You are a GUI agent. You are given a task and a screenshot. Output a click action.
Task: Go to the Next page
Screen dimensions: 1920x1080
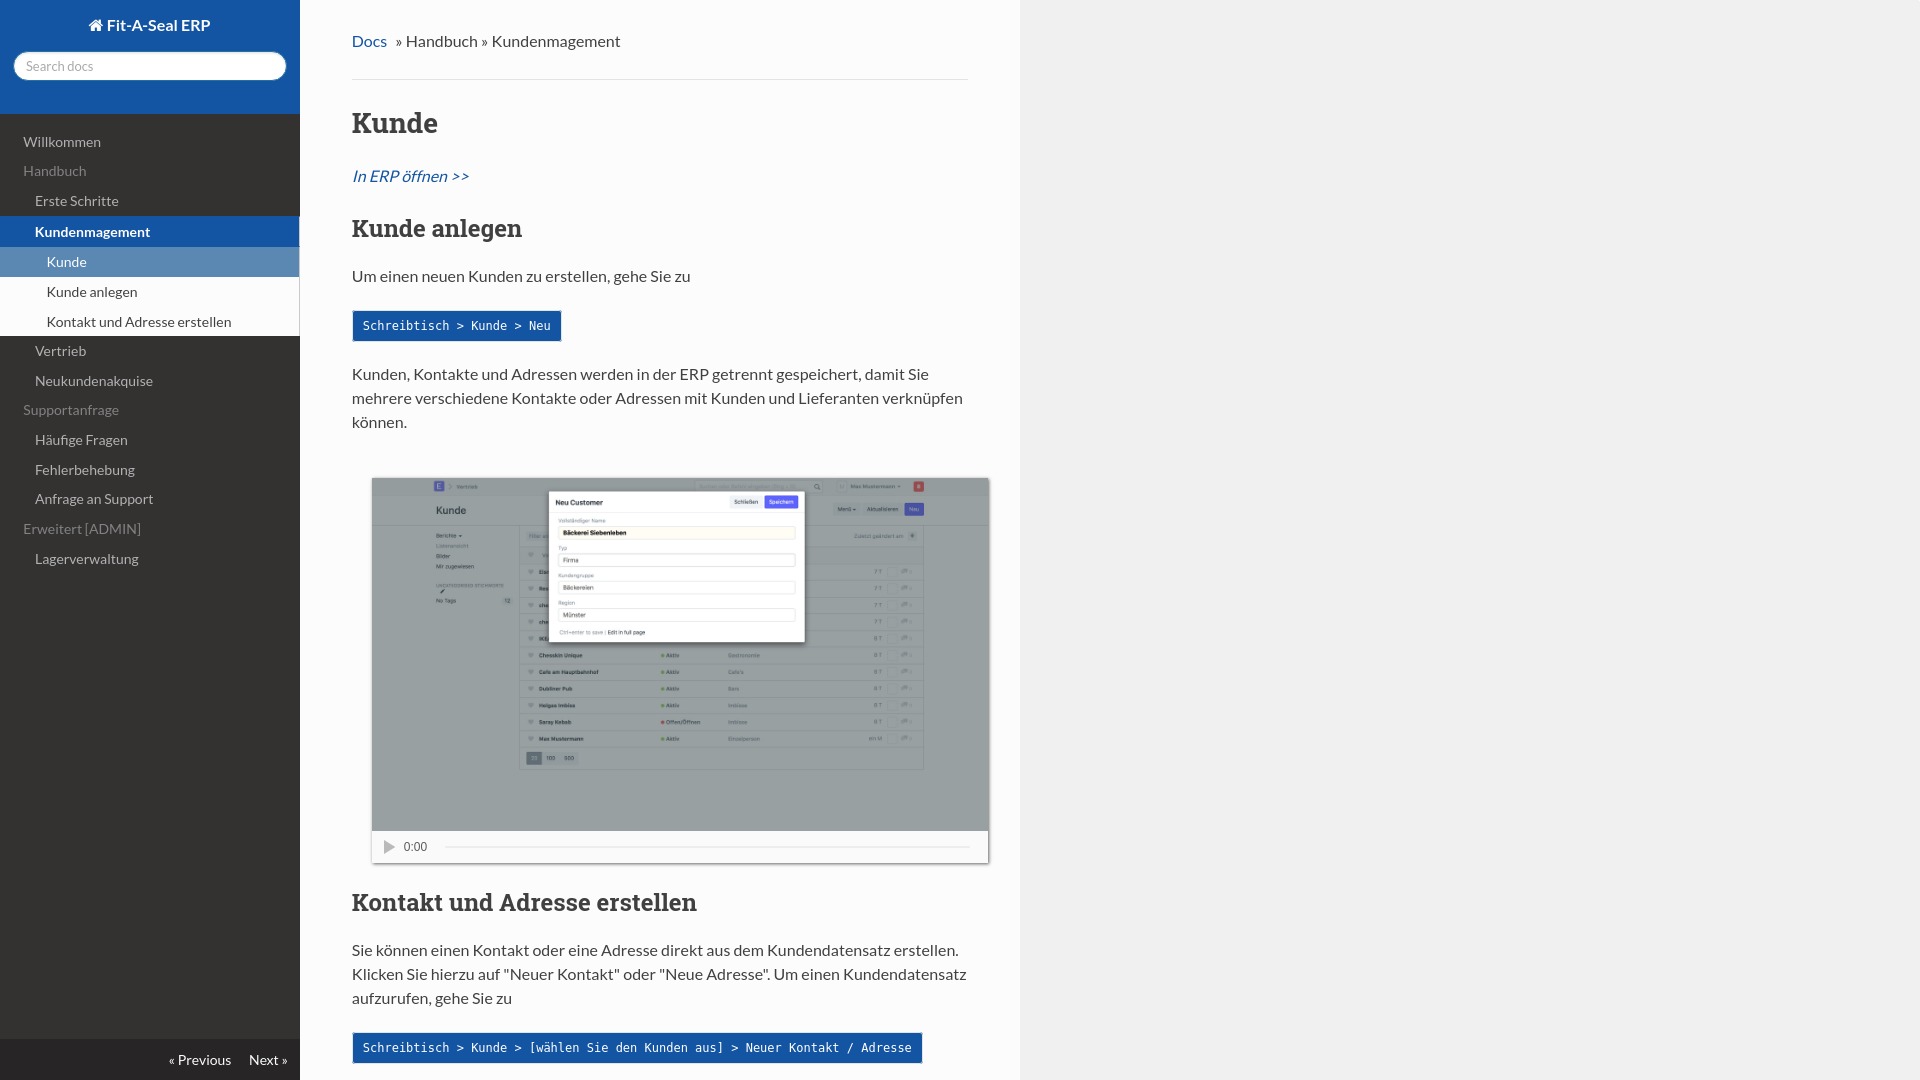point(268,1060)
